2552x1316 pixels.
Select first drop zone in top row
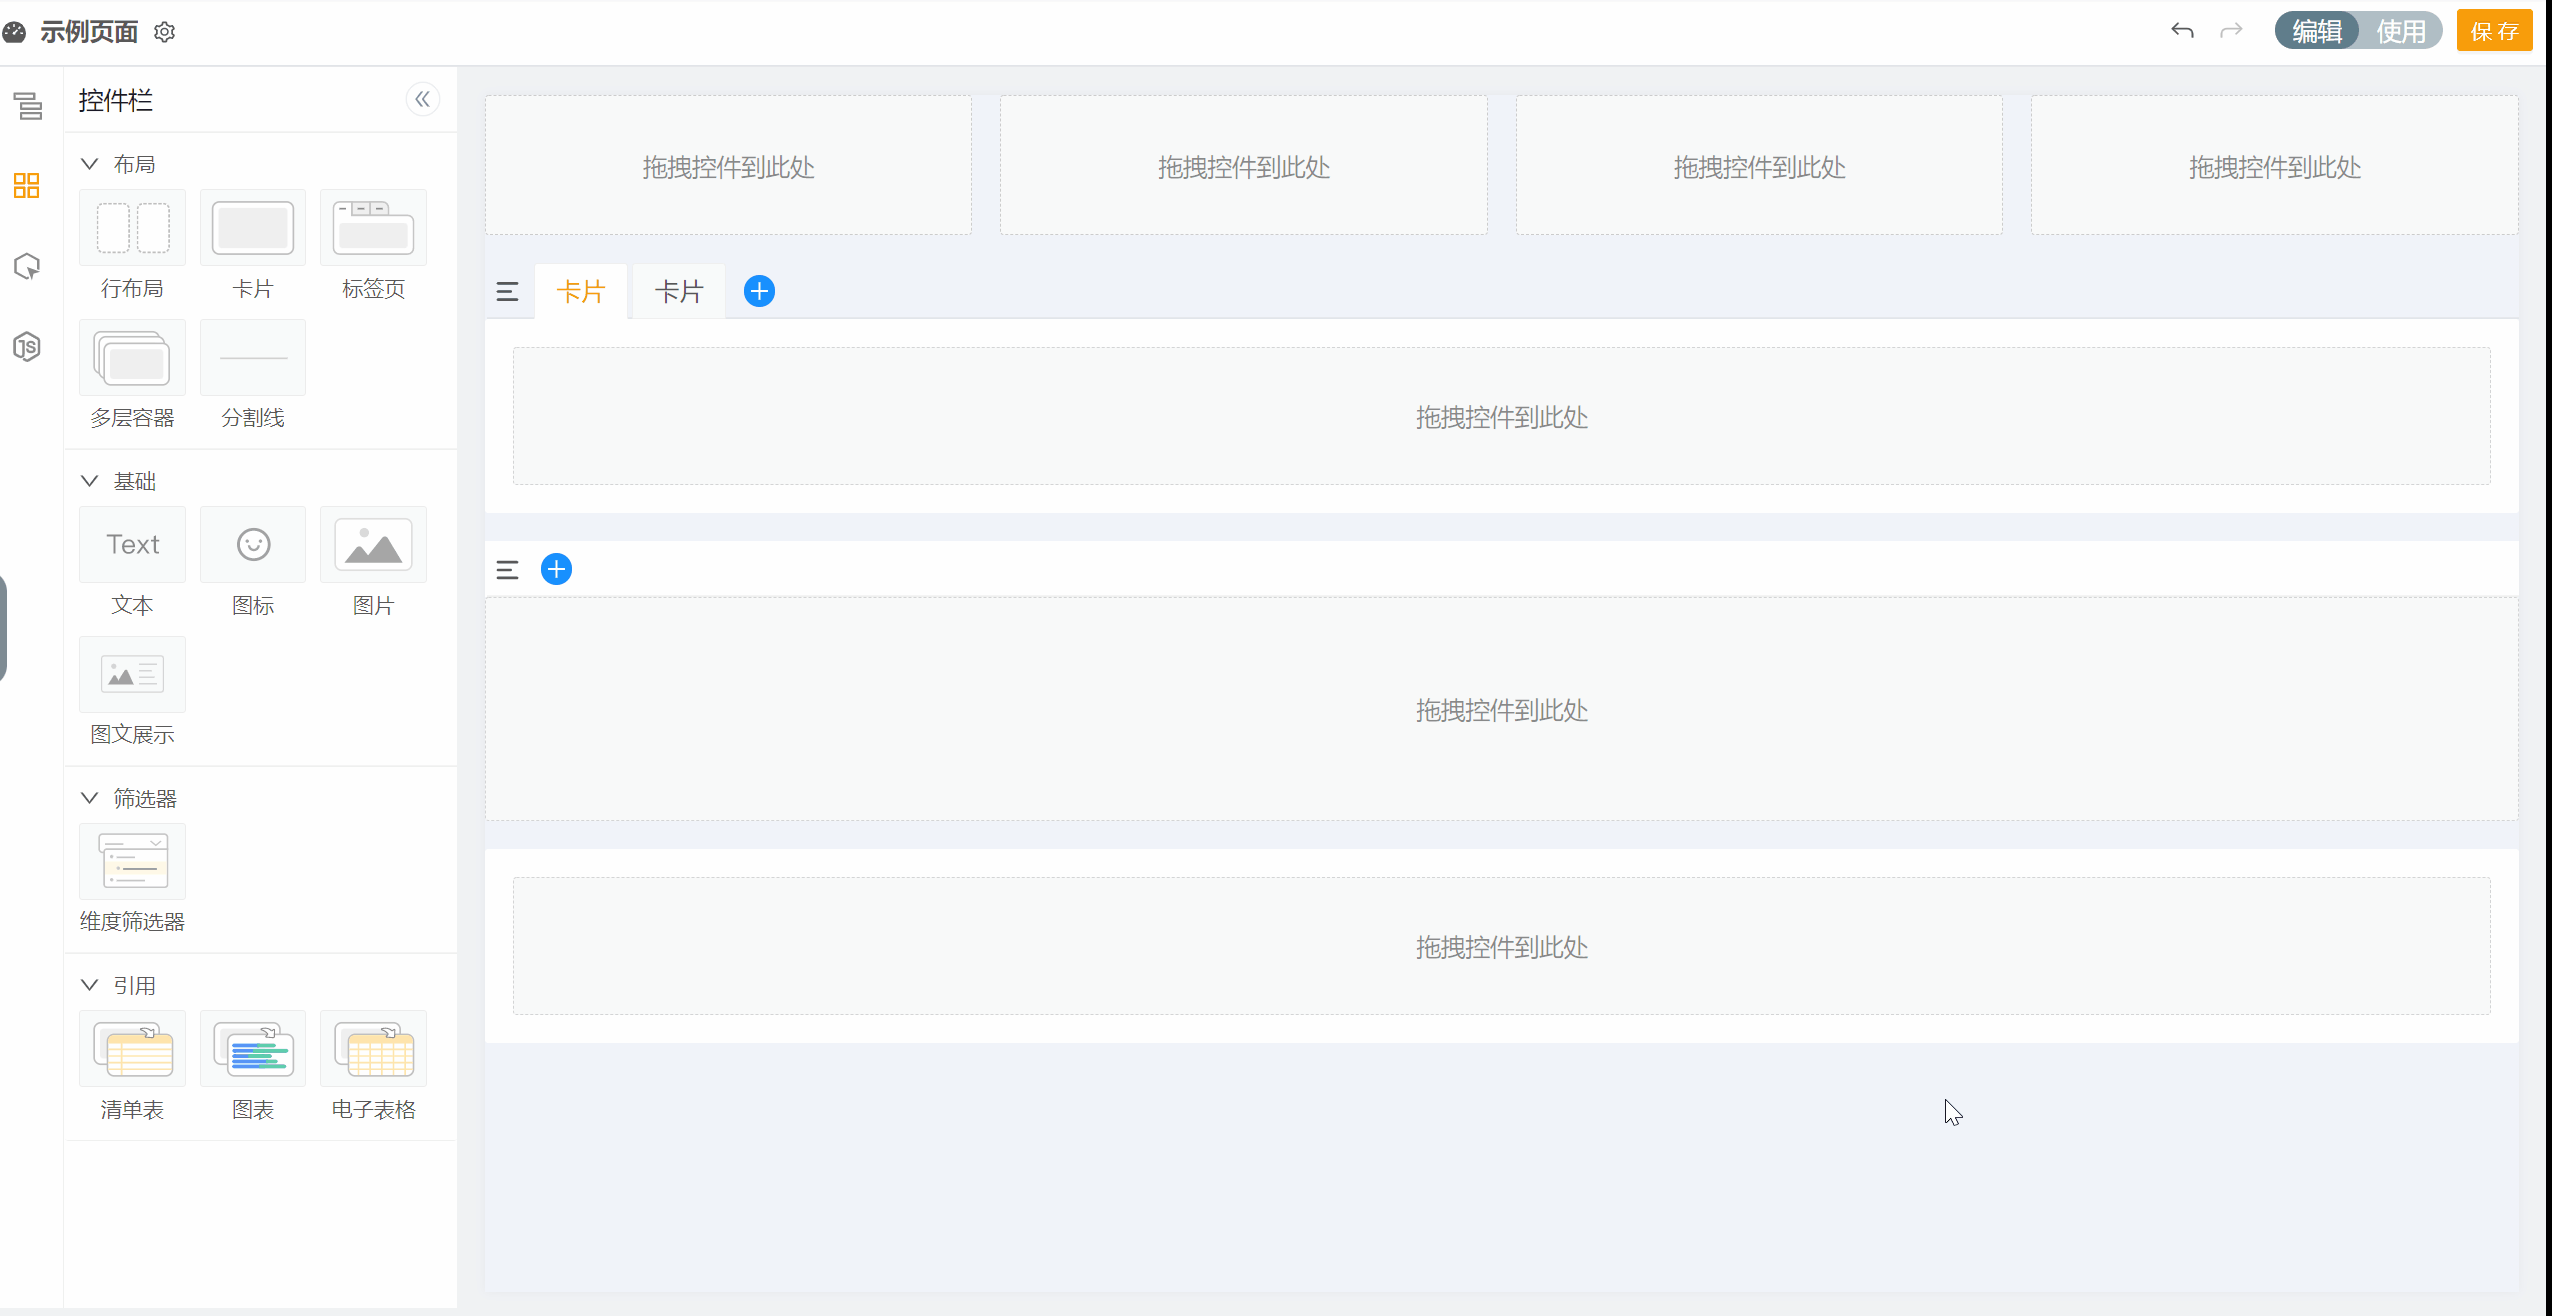click(x=728, y=165)
